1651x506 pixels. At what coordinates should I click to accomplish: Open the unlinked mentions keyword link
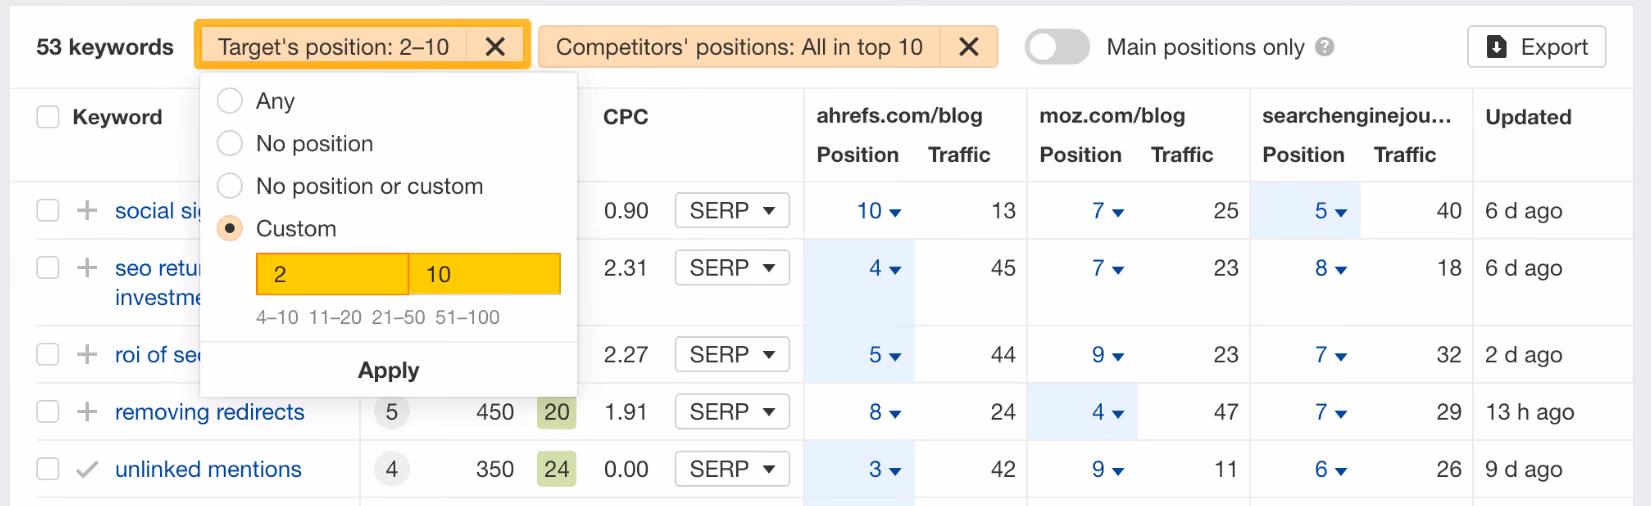[x=208, y=469]
